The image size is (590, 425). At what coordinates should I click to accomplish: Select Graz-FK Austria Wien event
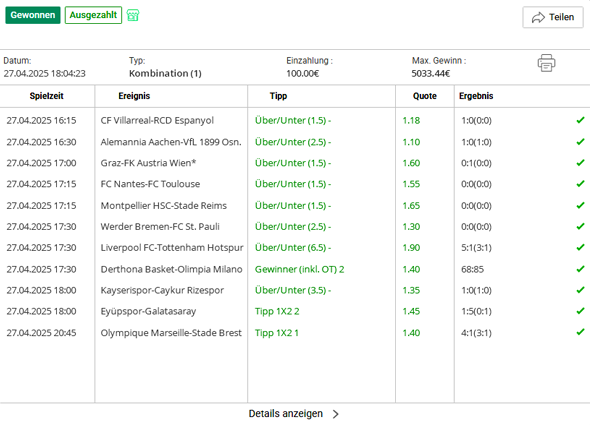pos(148,163)
